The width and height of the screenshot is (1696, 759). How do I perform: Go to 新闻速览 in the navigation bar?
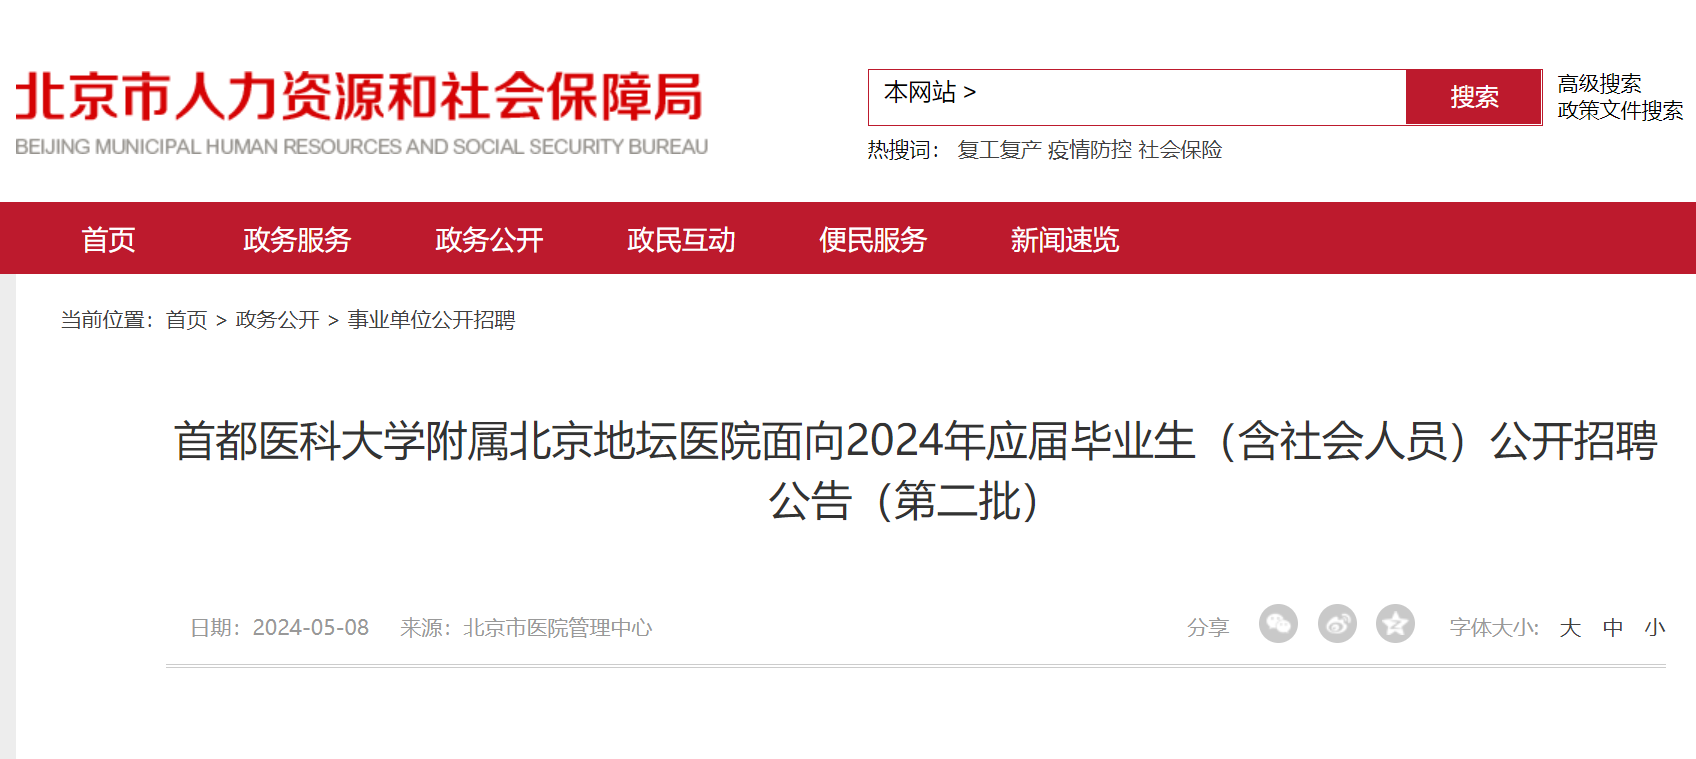pos(1065,240)
